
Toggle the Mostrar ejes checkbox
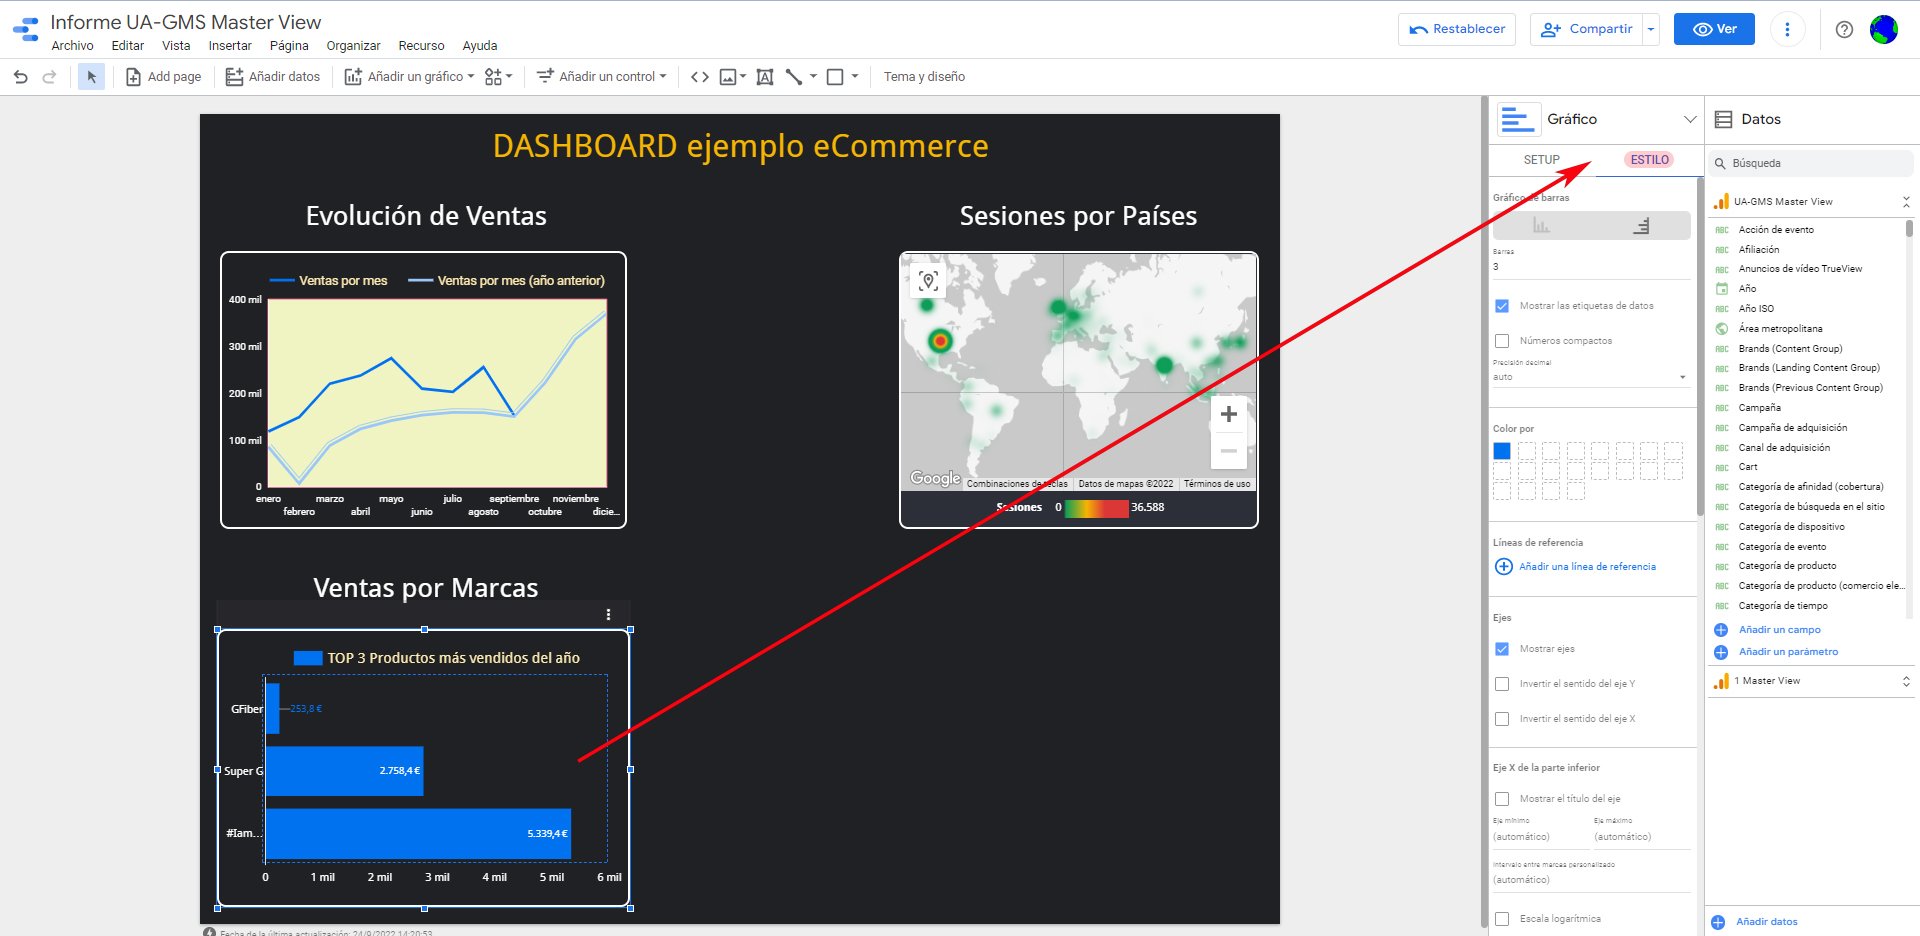tap(1502, 649)
